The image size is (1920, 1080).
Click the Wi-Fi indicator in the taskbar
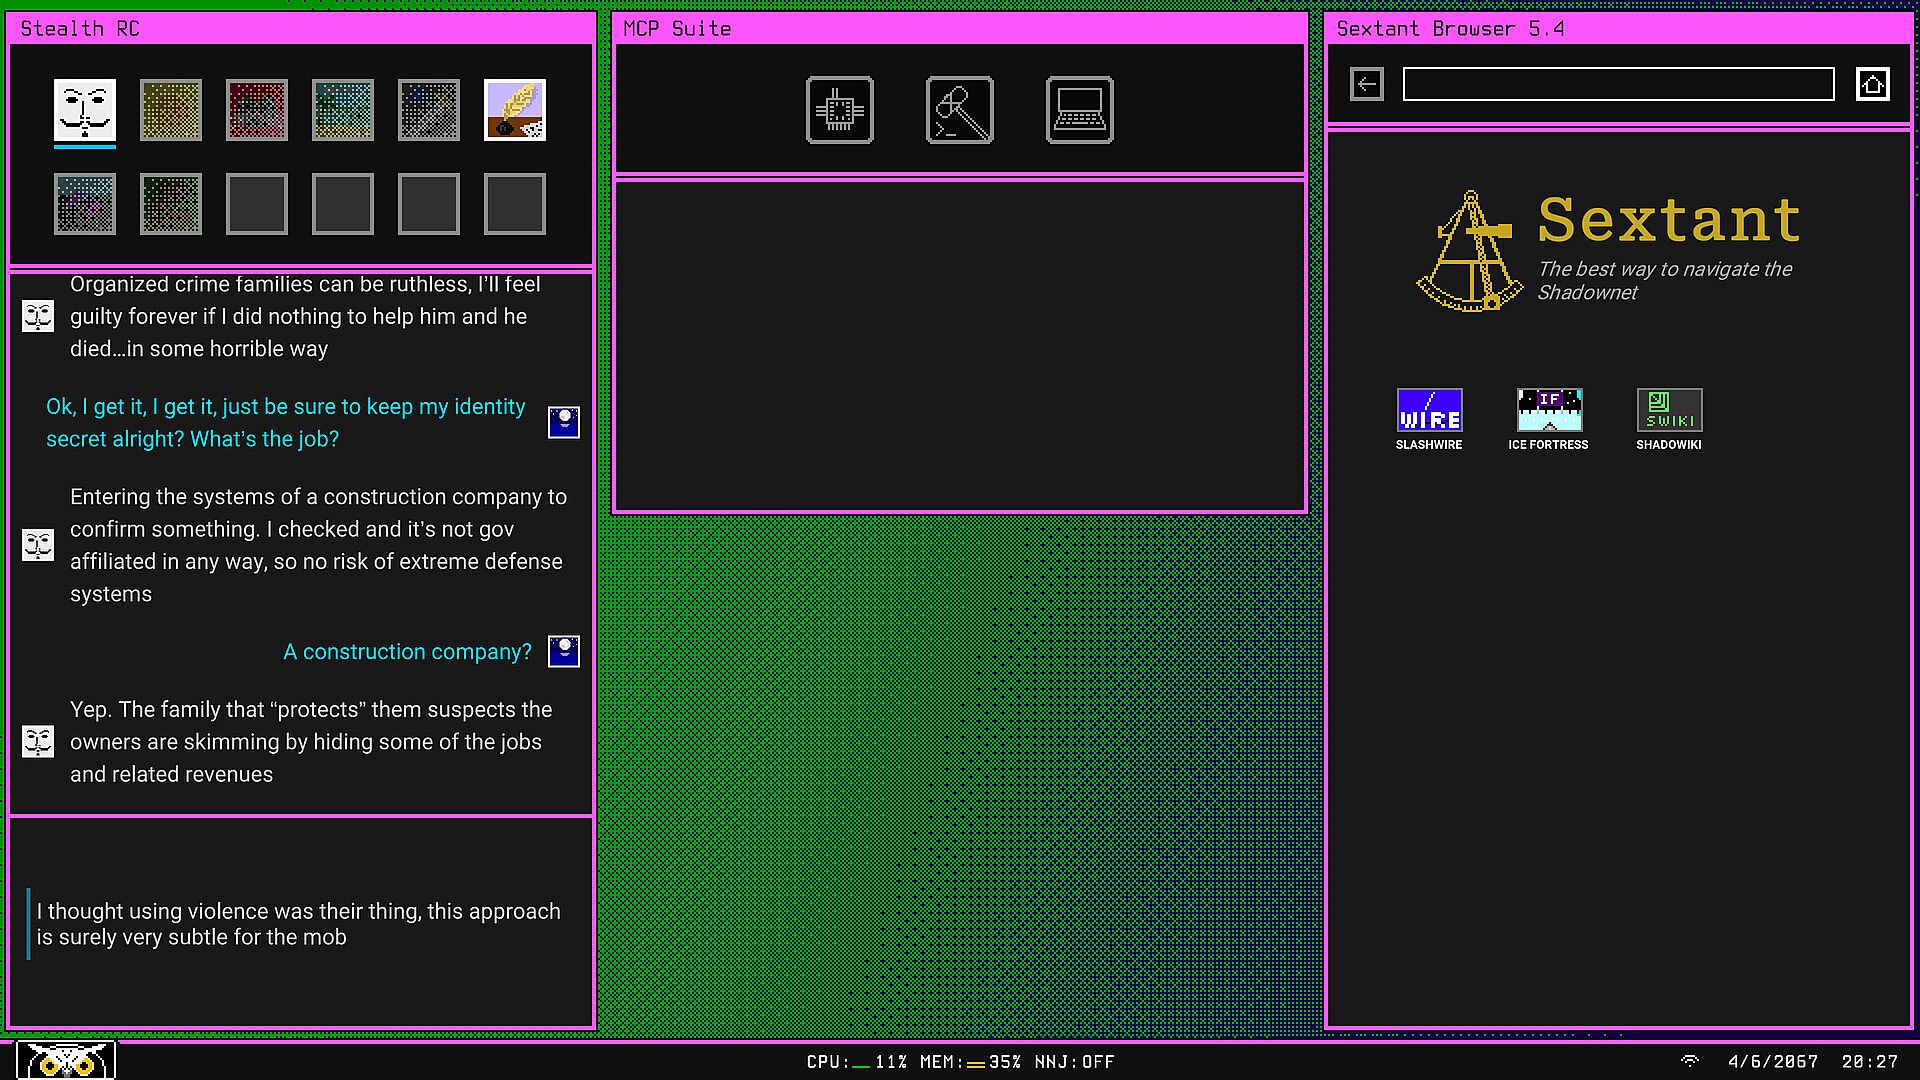(x=1690, y=1061)
